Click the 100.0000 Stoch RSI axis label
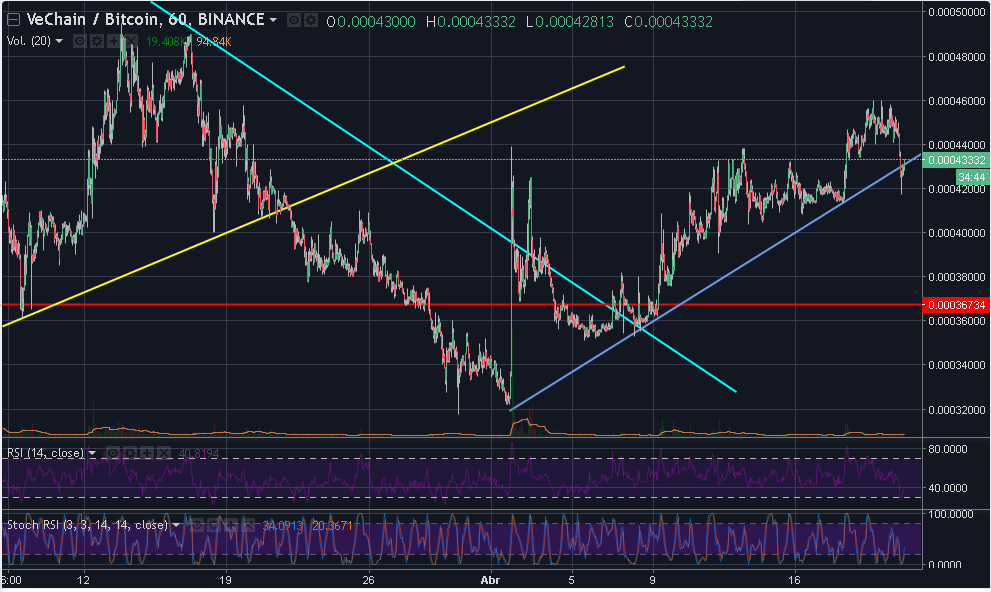This screenshot has height=592, width=991. pos(950,514)
